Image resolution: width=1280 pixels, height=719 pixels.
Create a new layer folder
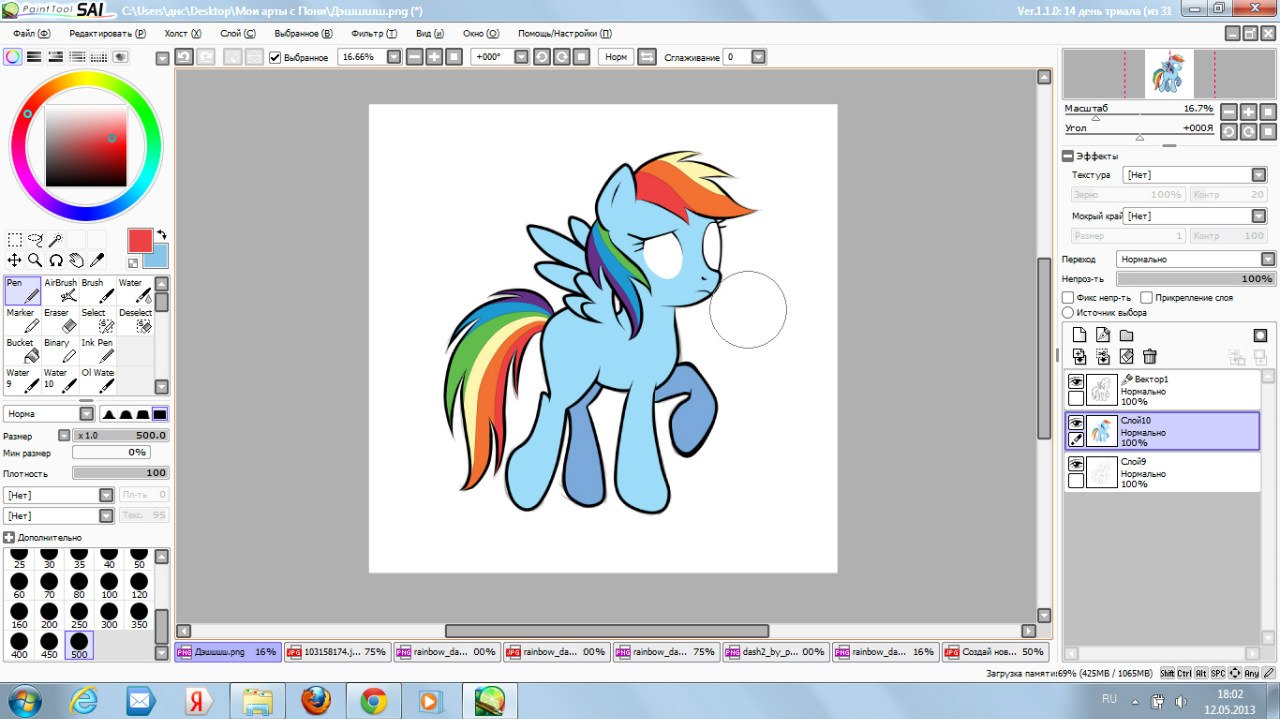[1126, 335]
